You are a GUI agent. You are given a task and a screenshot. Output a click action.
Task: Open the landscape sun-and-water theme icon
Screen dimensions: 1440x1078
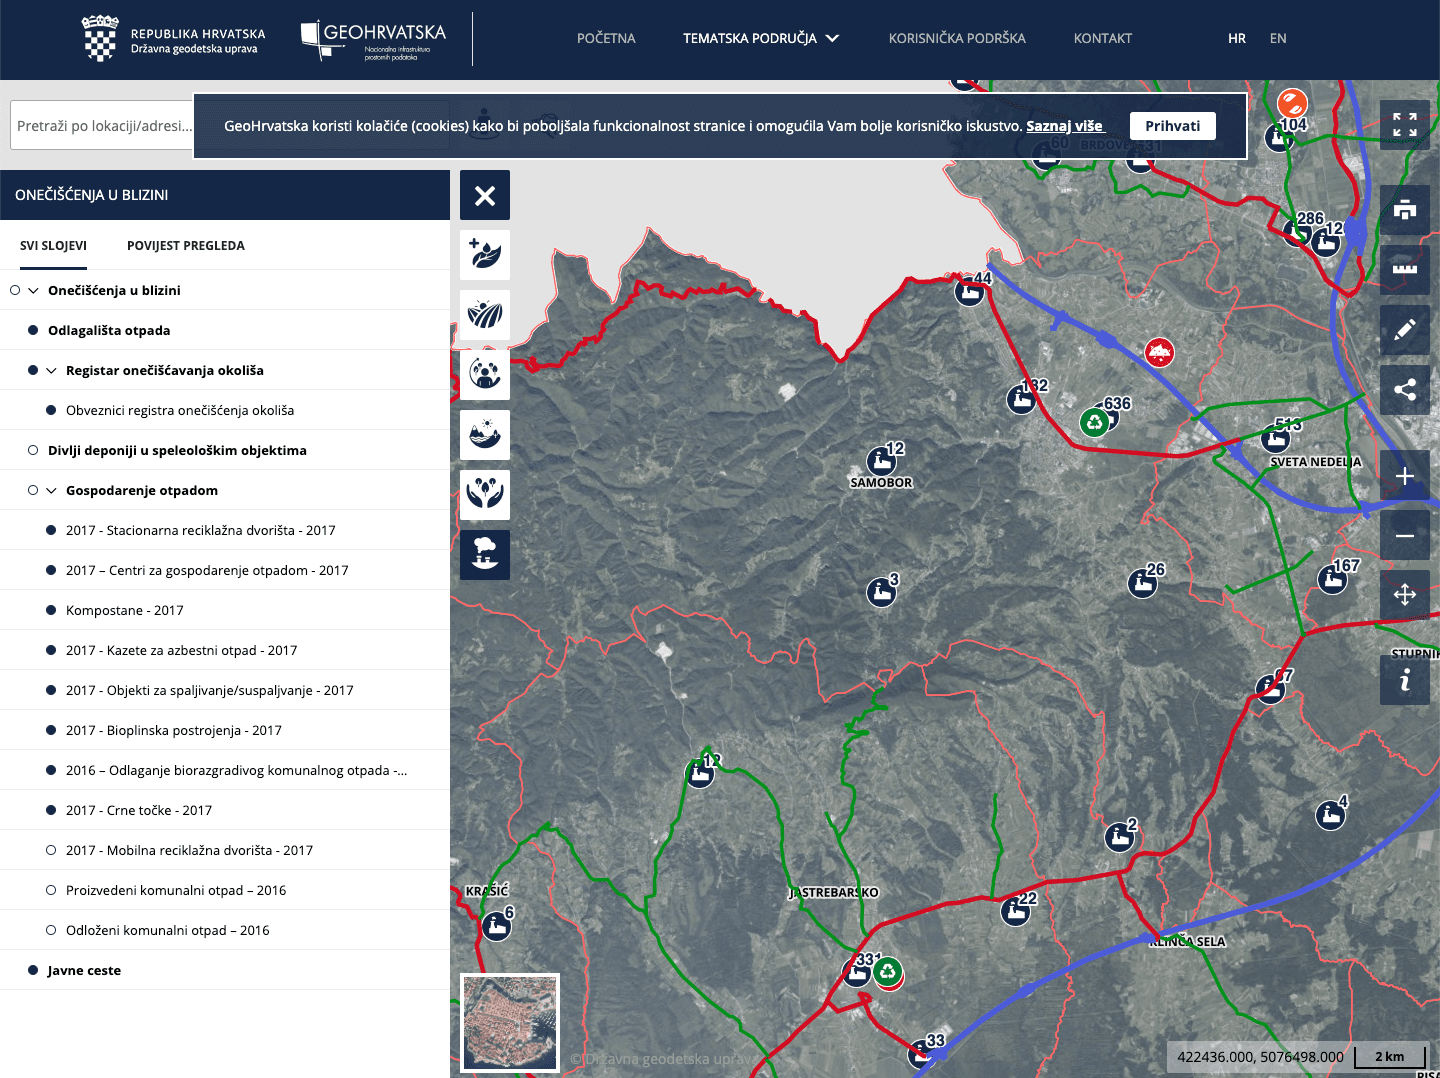tap(485, 435)
